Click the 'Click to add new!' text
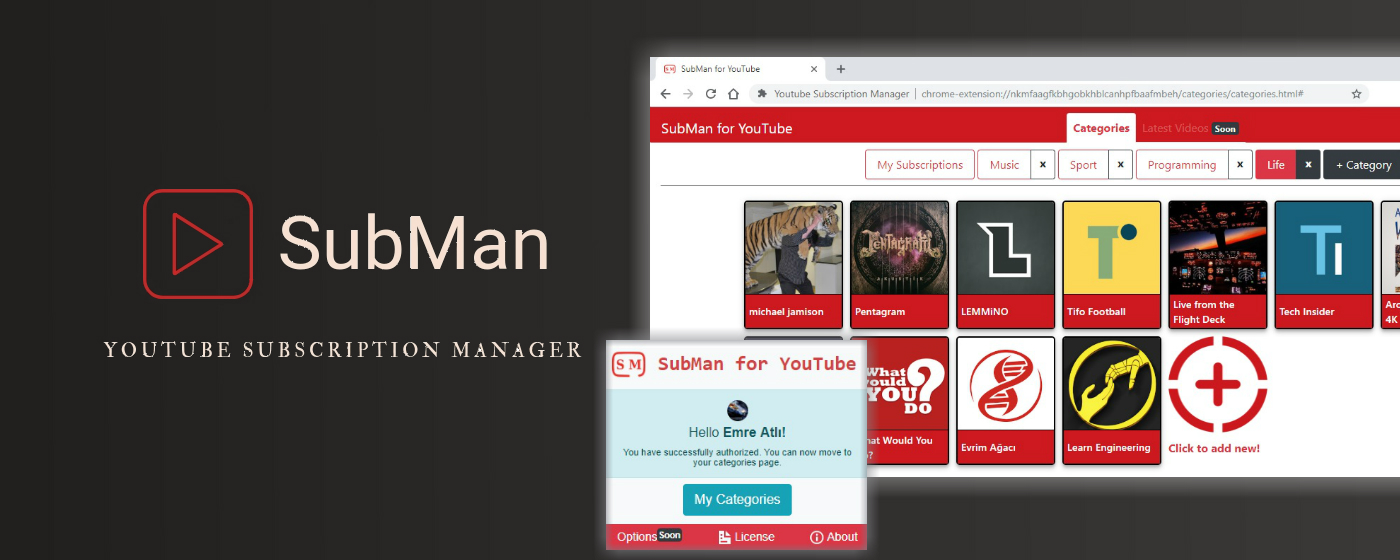Image resolution: width=1400 pixels, height=560 pixels. pos(1214,449)
